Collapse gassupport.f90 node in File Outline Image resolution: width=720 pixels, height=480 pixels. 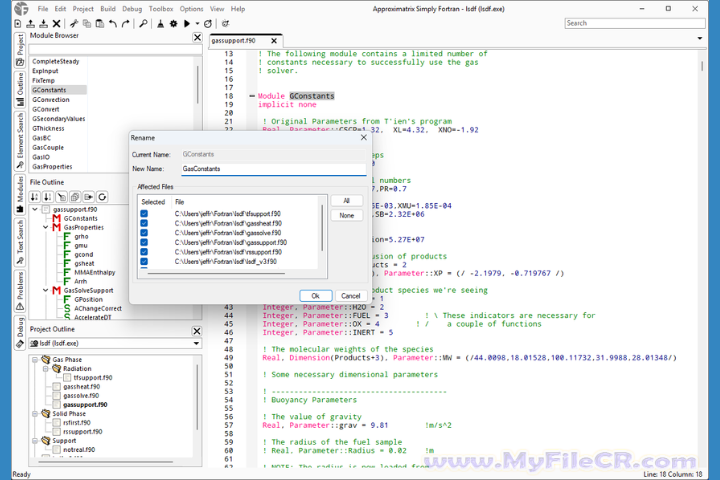[35, 209]
